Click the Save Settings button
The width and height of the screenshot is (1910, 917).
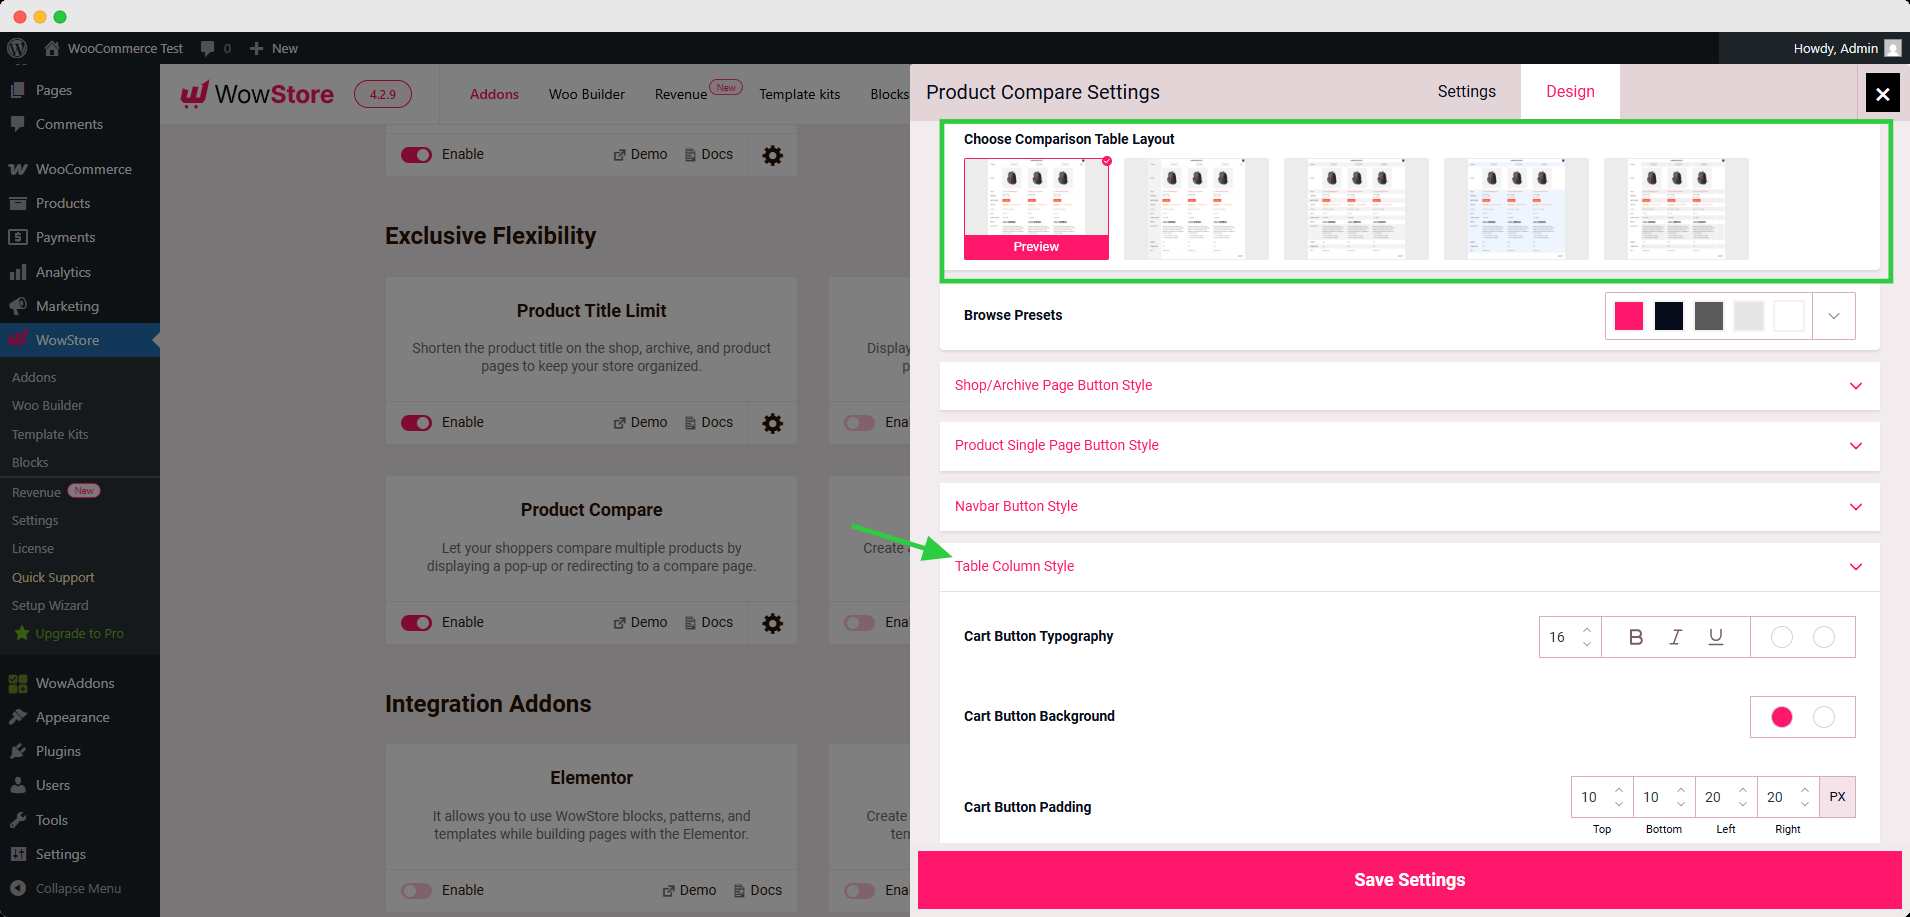[1409, 880]
